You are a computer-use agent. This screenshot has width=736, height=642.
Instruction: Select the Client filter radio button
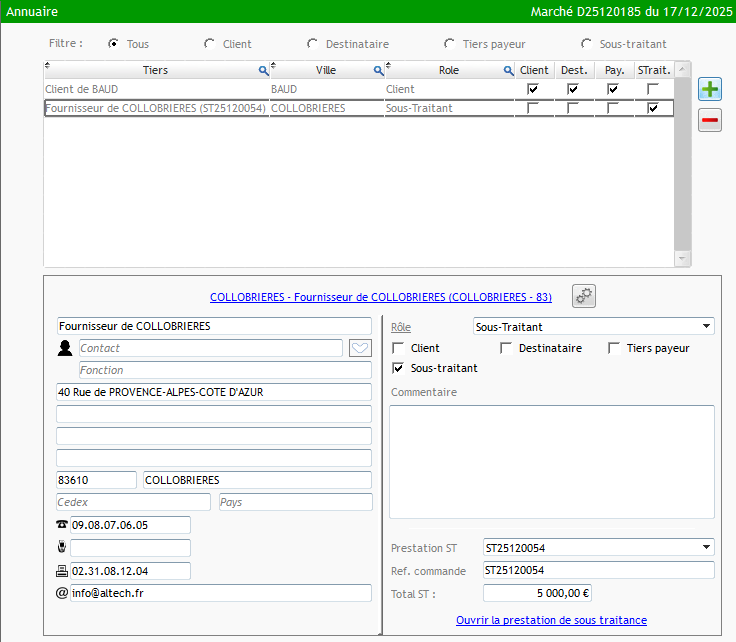pyautogui.click(x=210, y=44)
